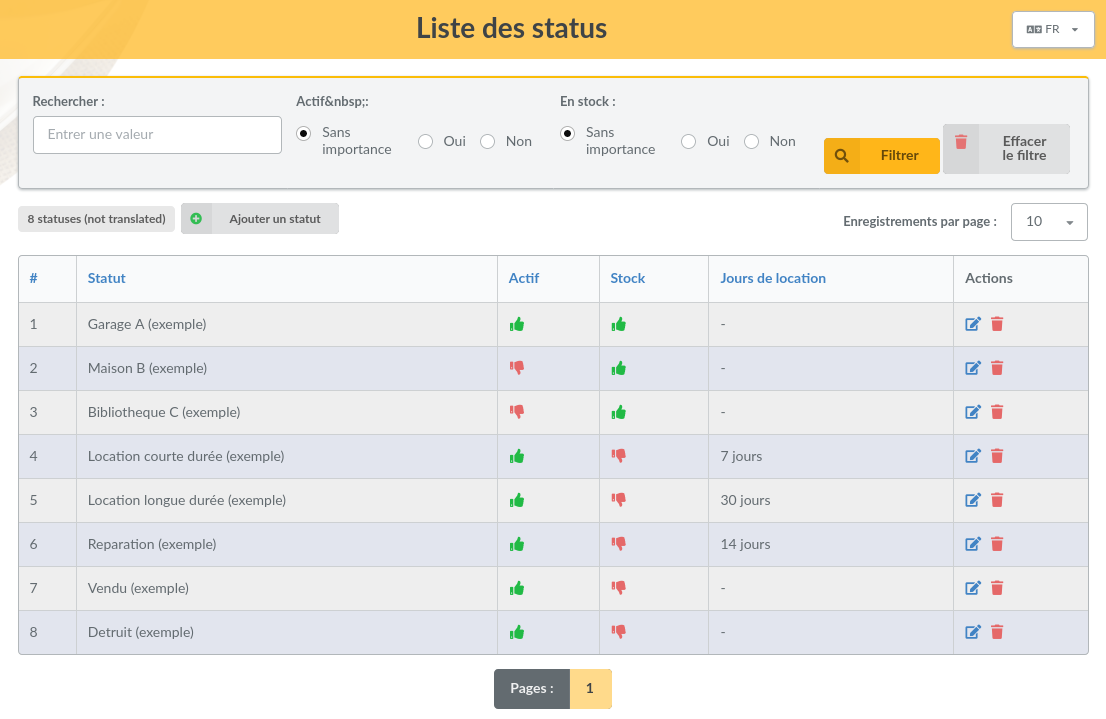Open the FR language dropdown
The height and width of the screenshot is (719, 1106).
tap(1053, 30)
